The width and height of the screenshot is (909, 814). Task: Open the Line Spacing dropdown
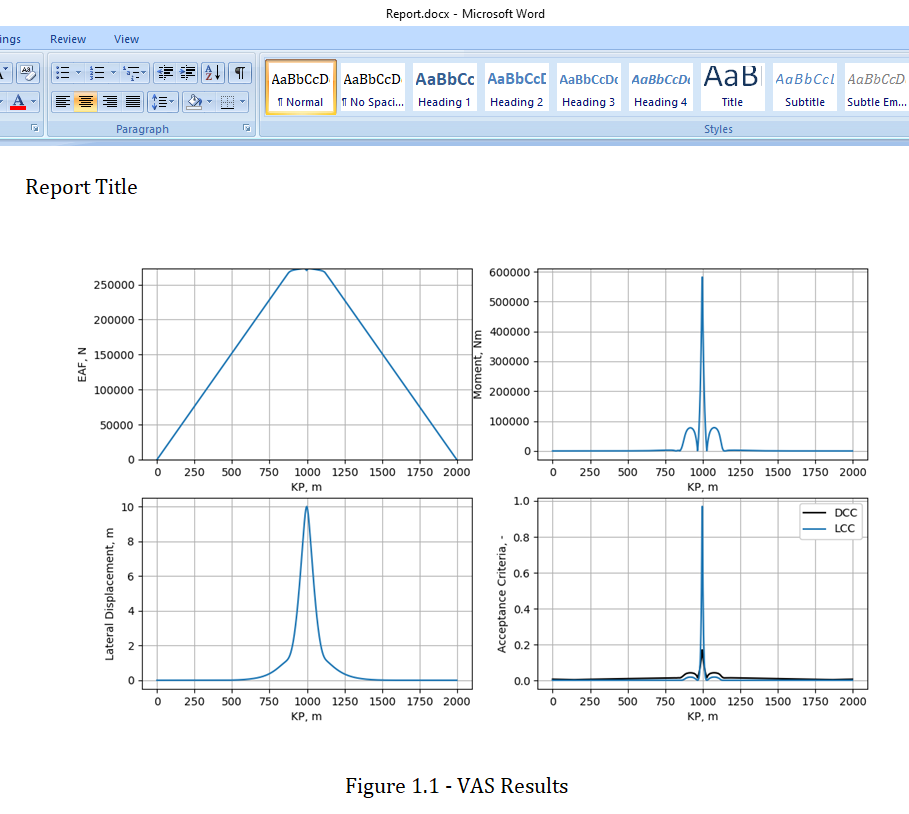coord(163,103)
